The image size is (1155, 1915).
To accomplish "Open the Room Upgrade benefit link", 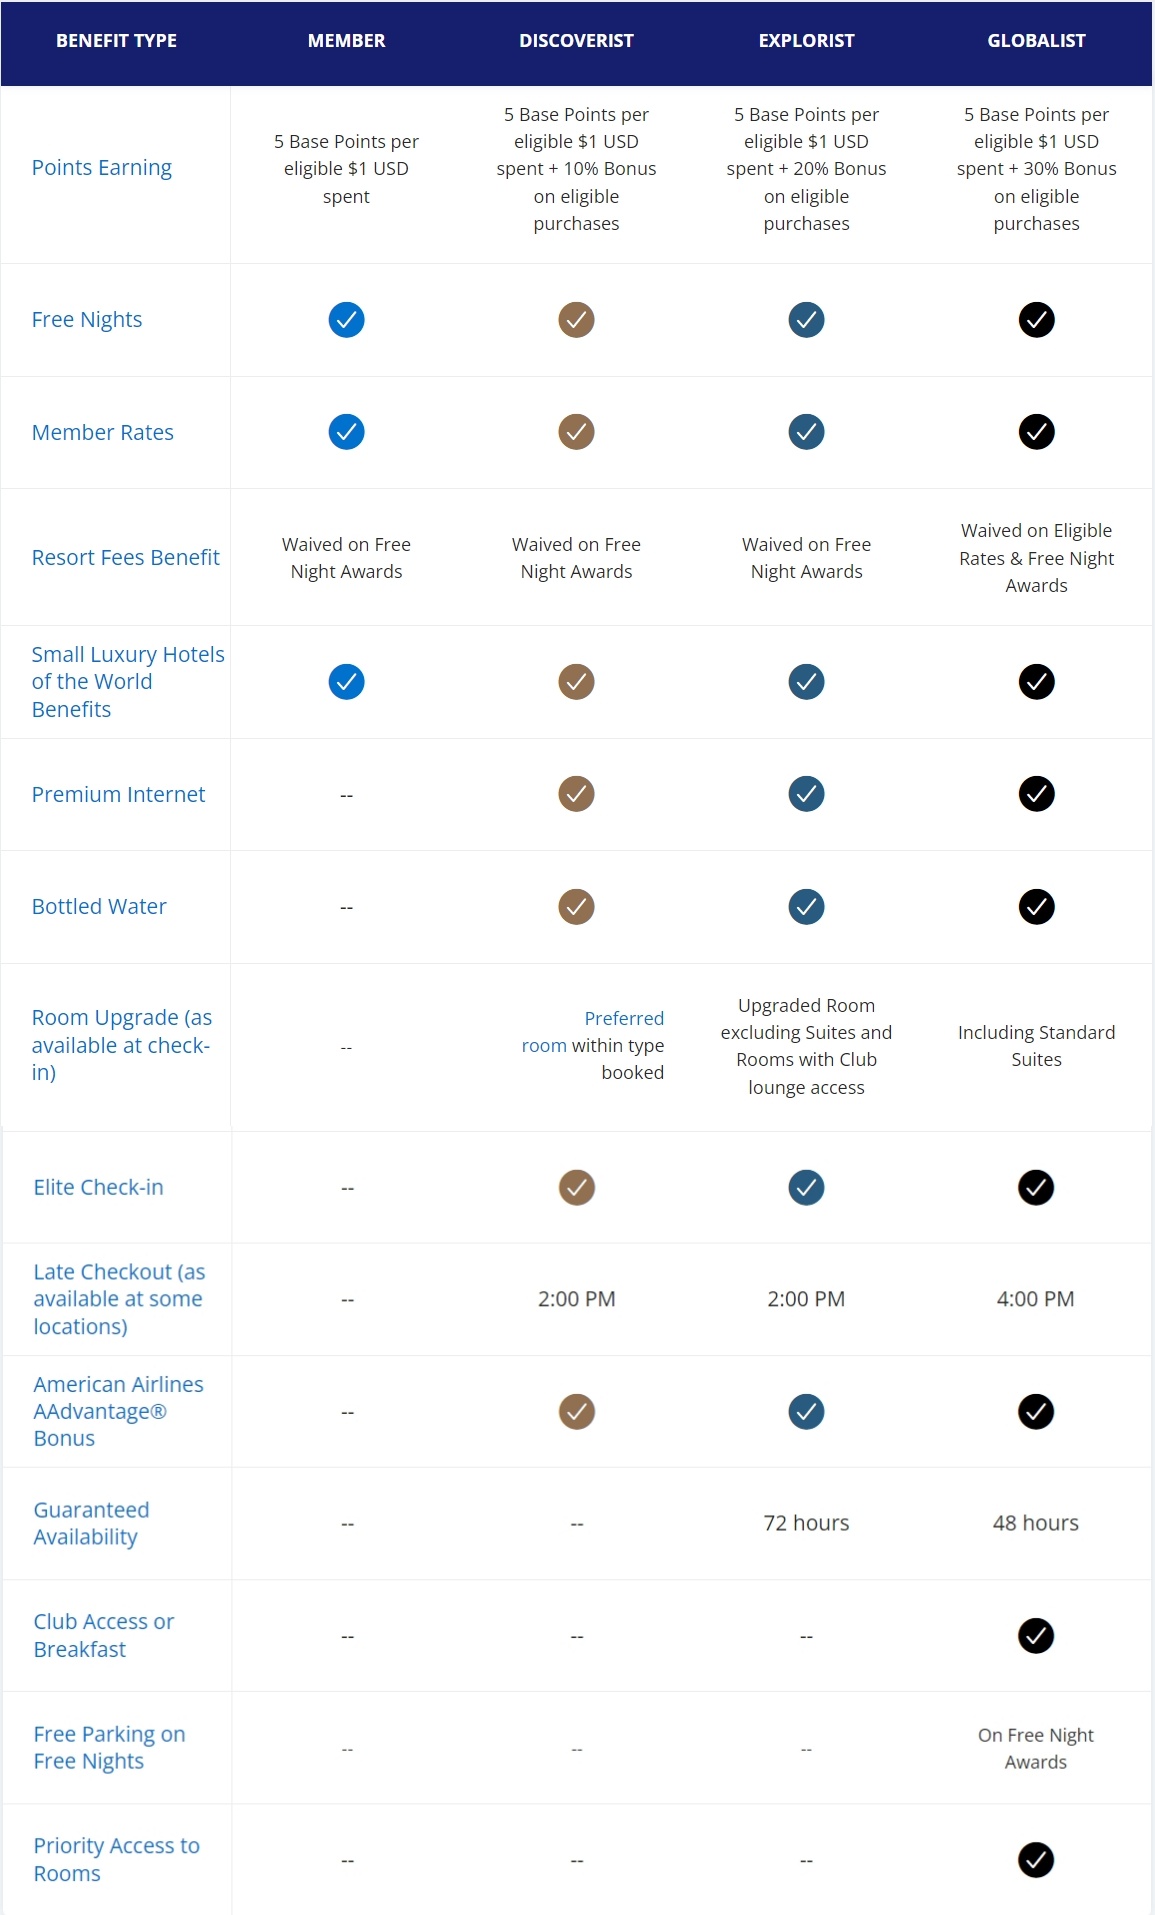I will click(x=121, y=1045).
